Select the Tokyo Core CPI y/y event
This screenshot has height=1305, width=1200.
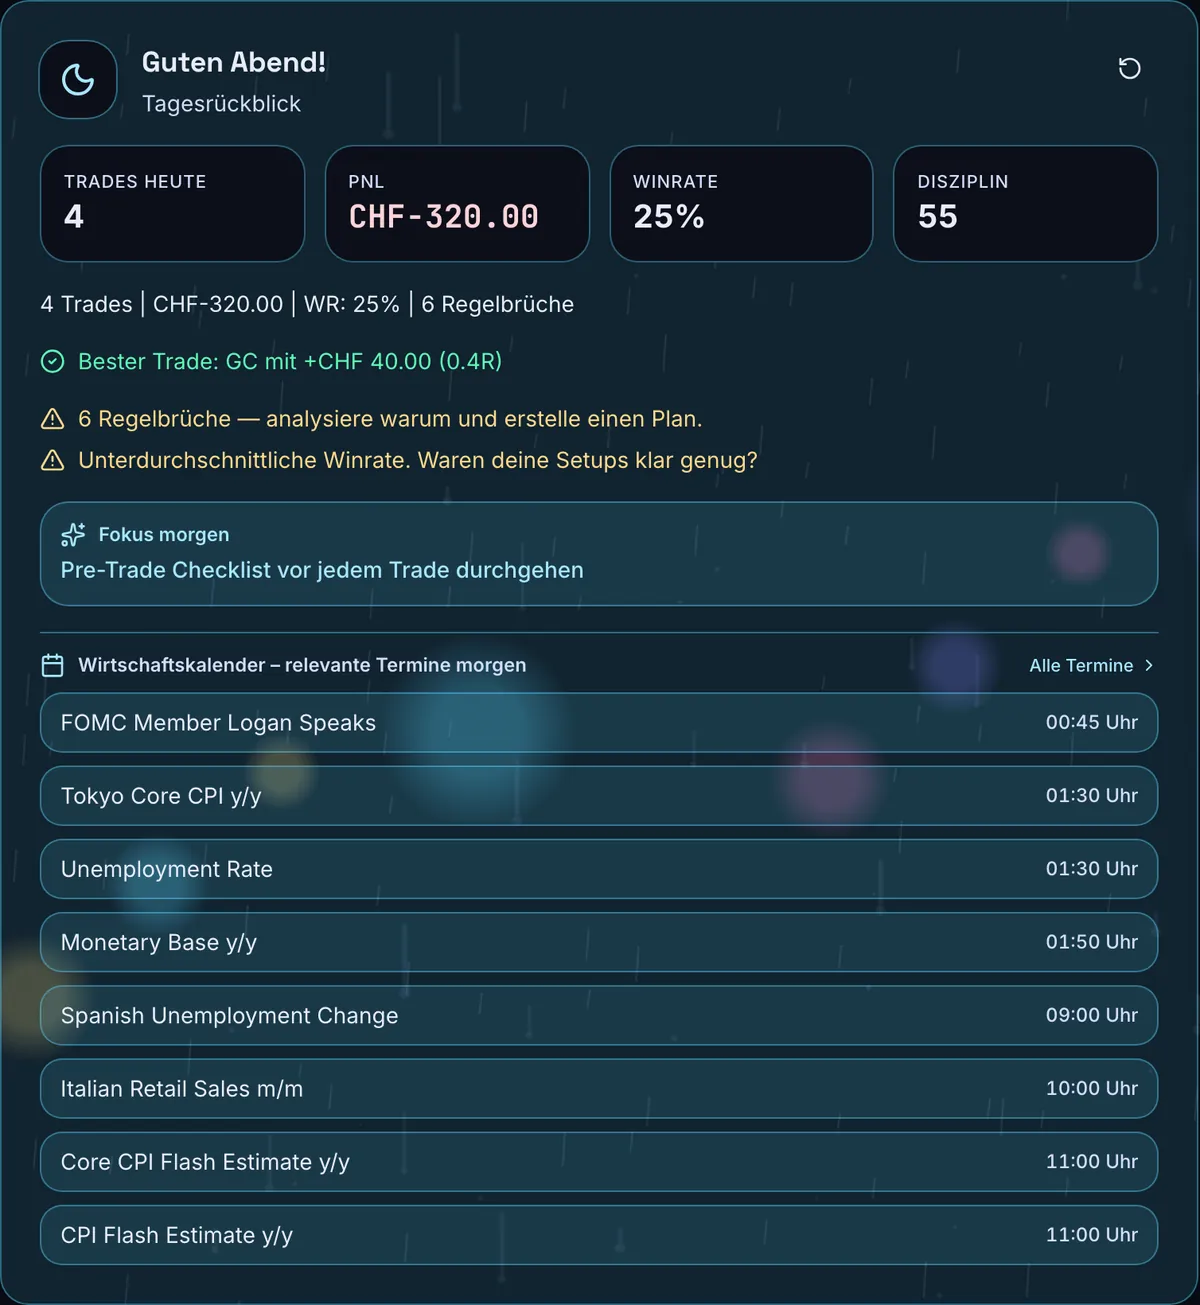(599, 796)
